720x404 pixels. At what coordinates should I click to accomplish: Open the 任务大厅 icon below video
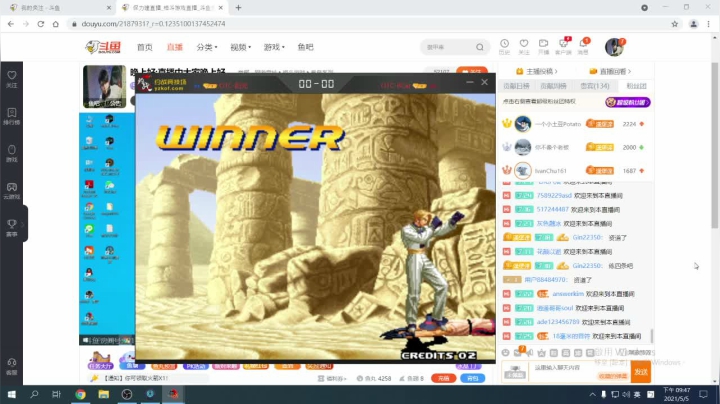coord(100,361)
